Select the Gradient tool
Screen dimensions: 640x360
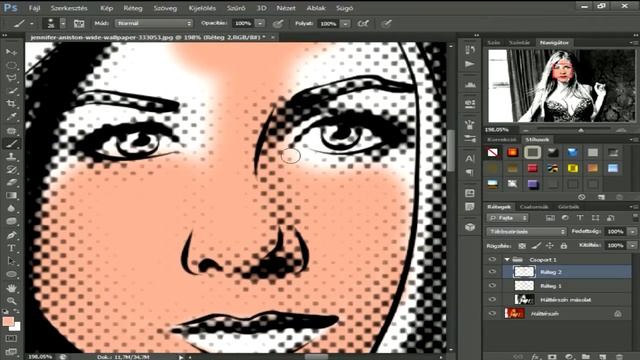[x=11, y=196]
